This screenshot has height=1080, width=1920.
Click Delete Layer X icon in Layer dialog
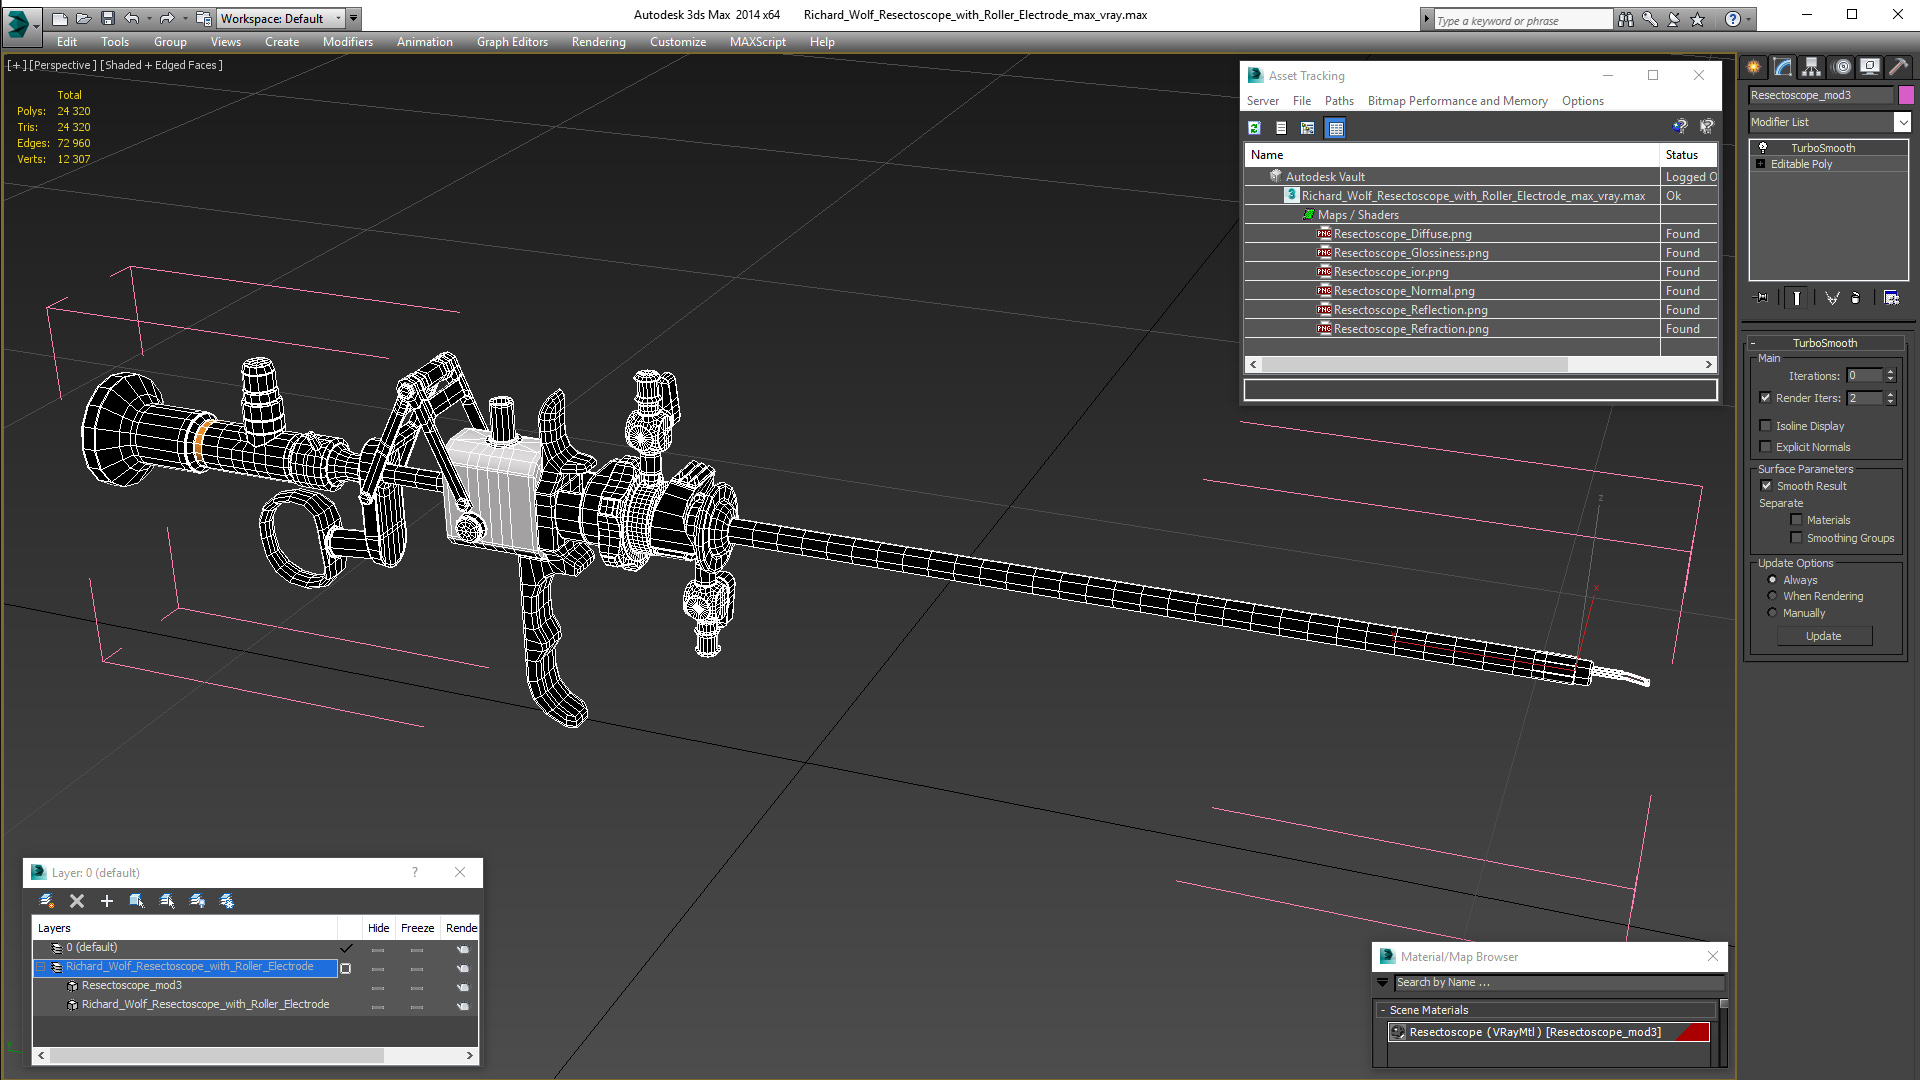77,901
